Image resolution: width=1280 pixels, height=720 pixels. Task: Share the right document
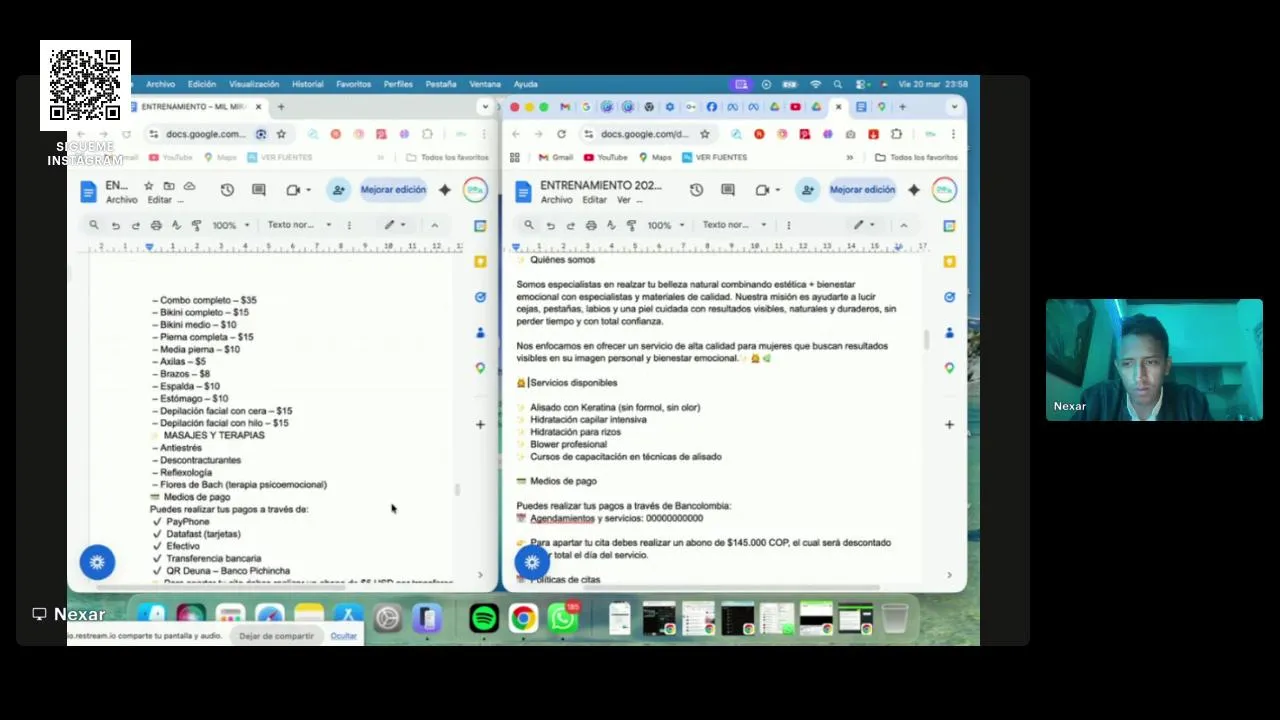[807, 190]
